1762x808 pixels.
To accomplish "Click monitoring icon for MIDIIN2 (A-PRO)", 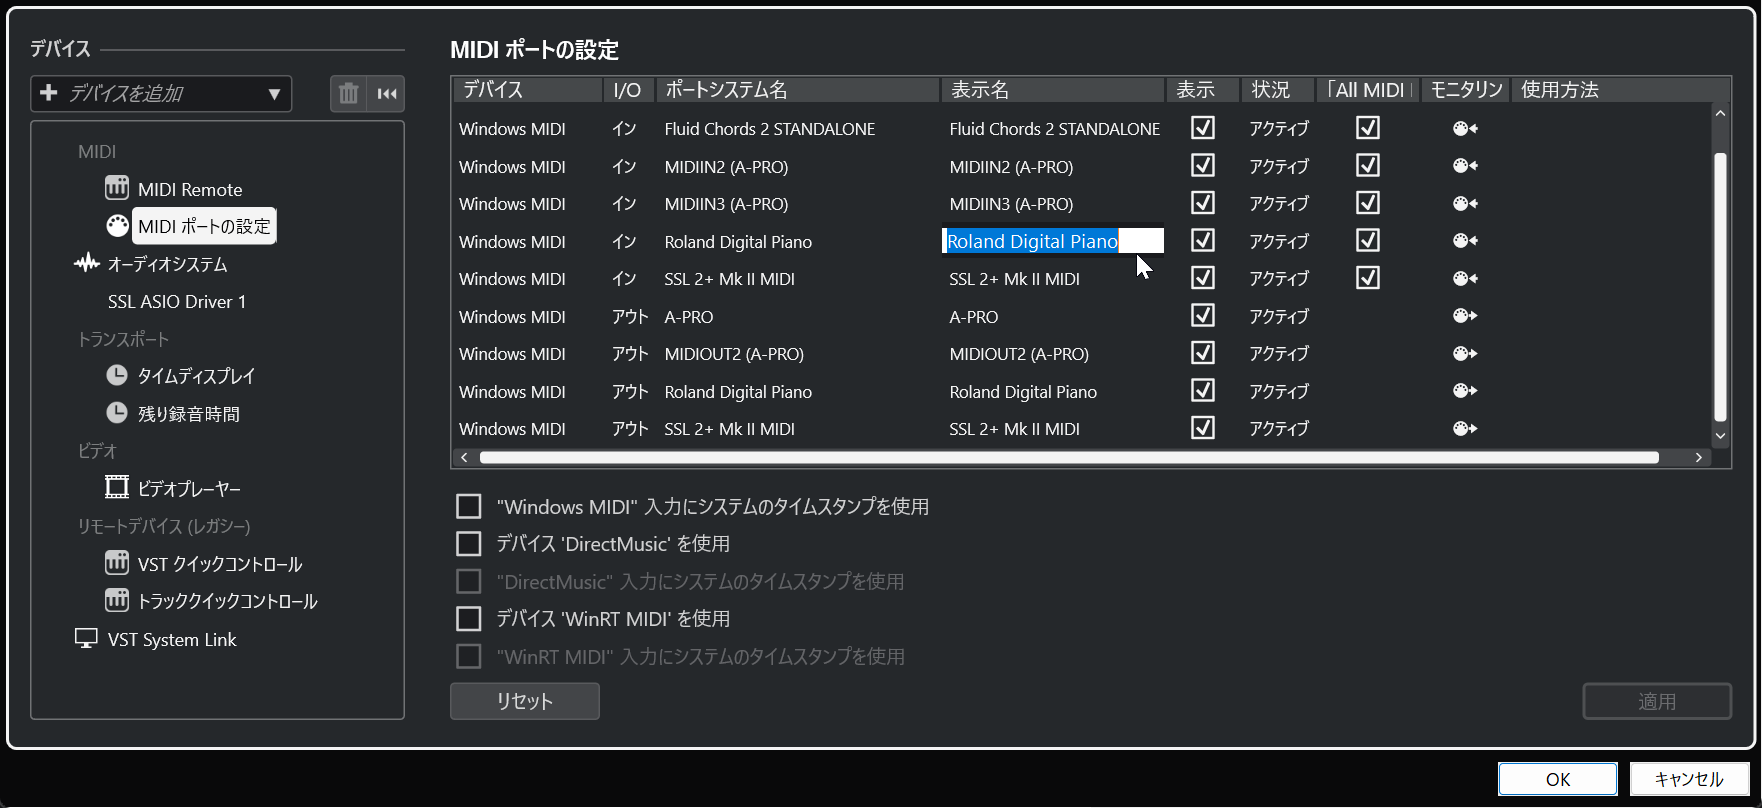I will tap(1465, 166).
